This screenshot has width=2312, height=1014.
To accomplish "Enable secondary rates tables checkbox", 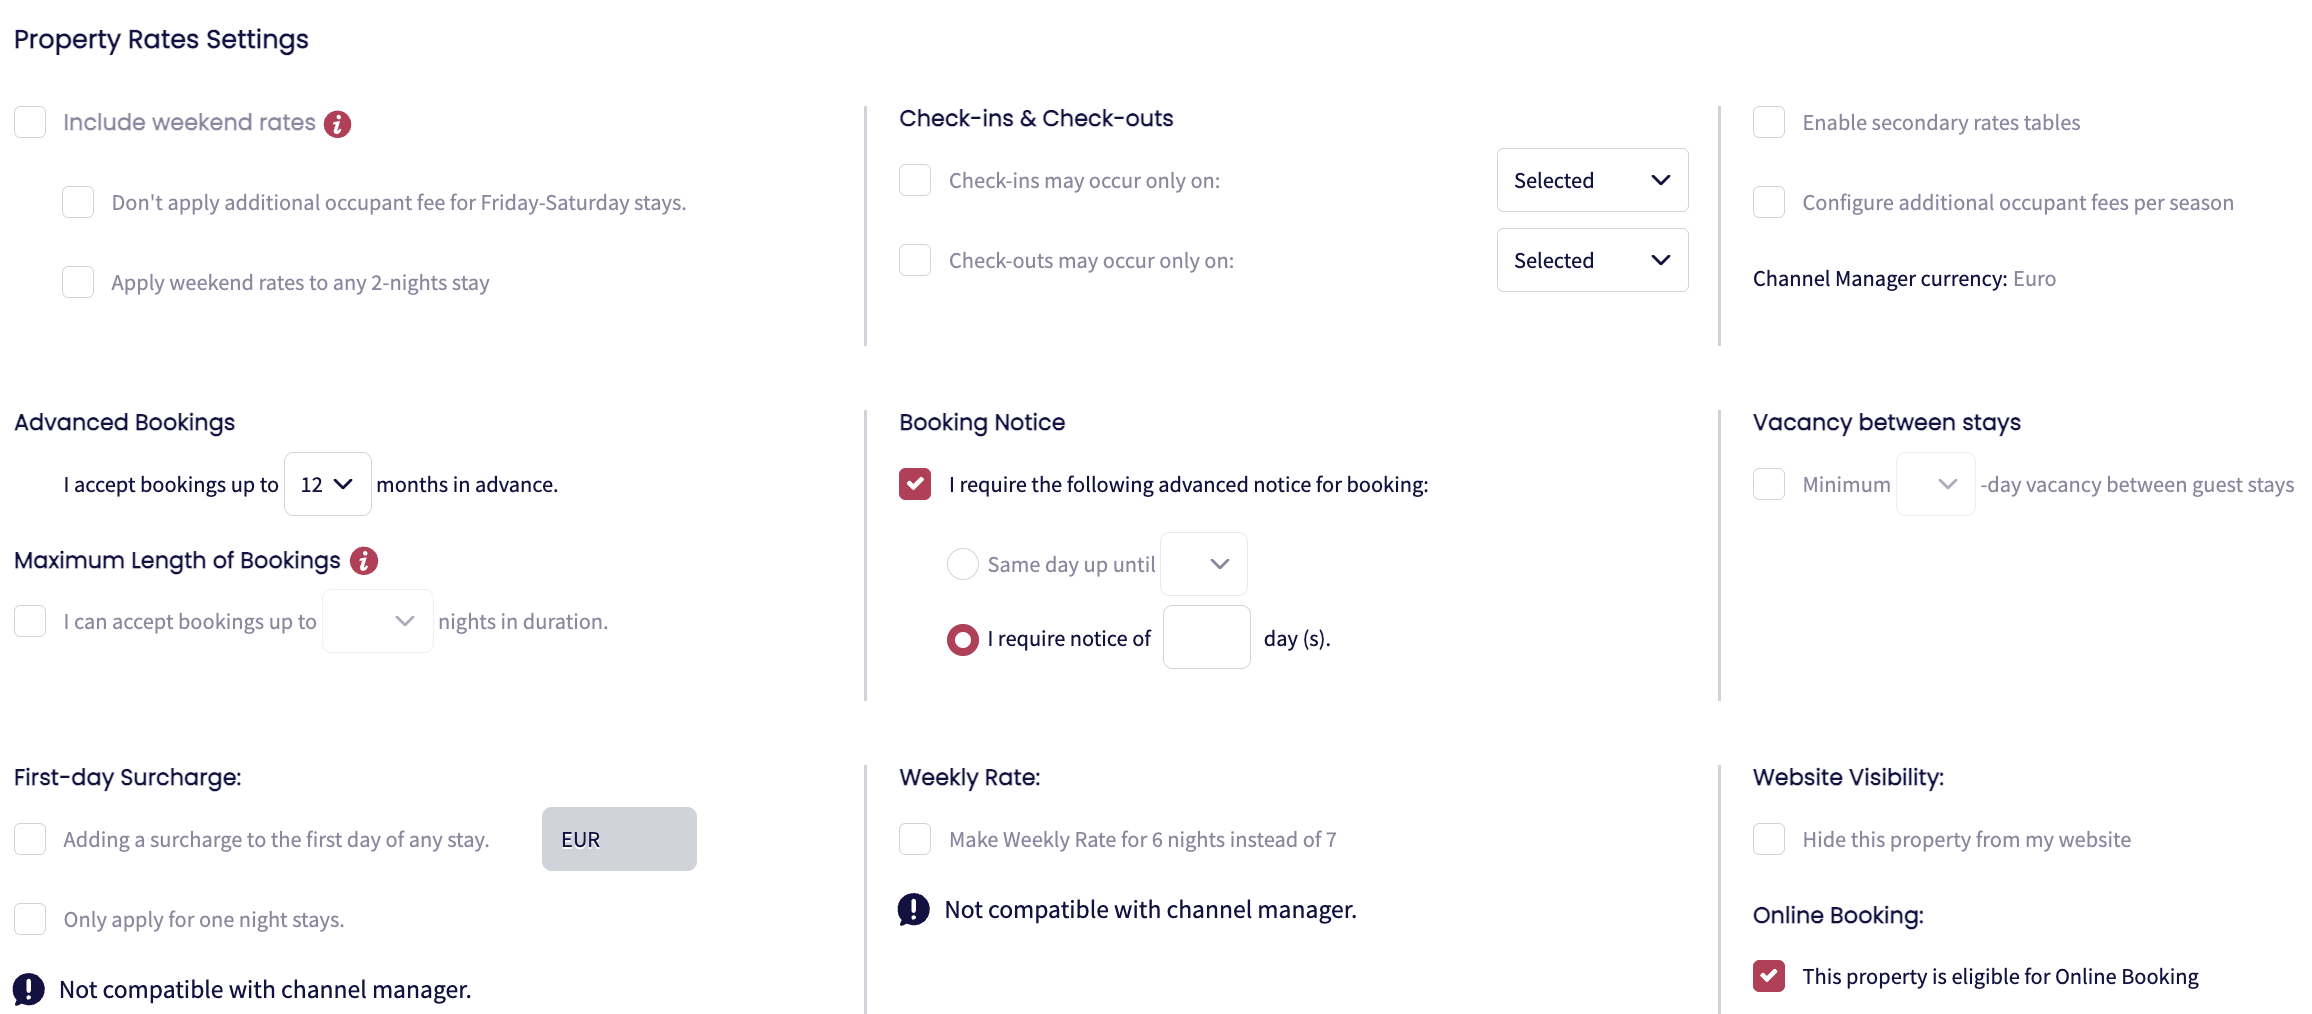I will 1769,122.
